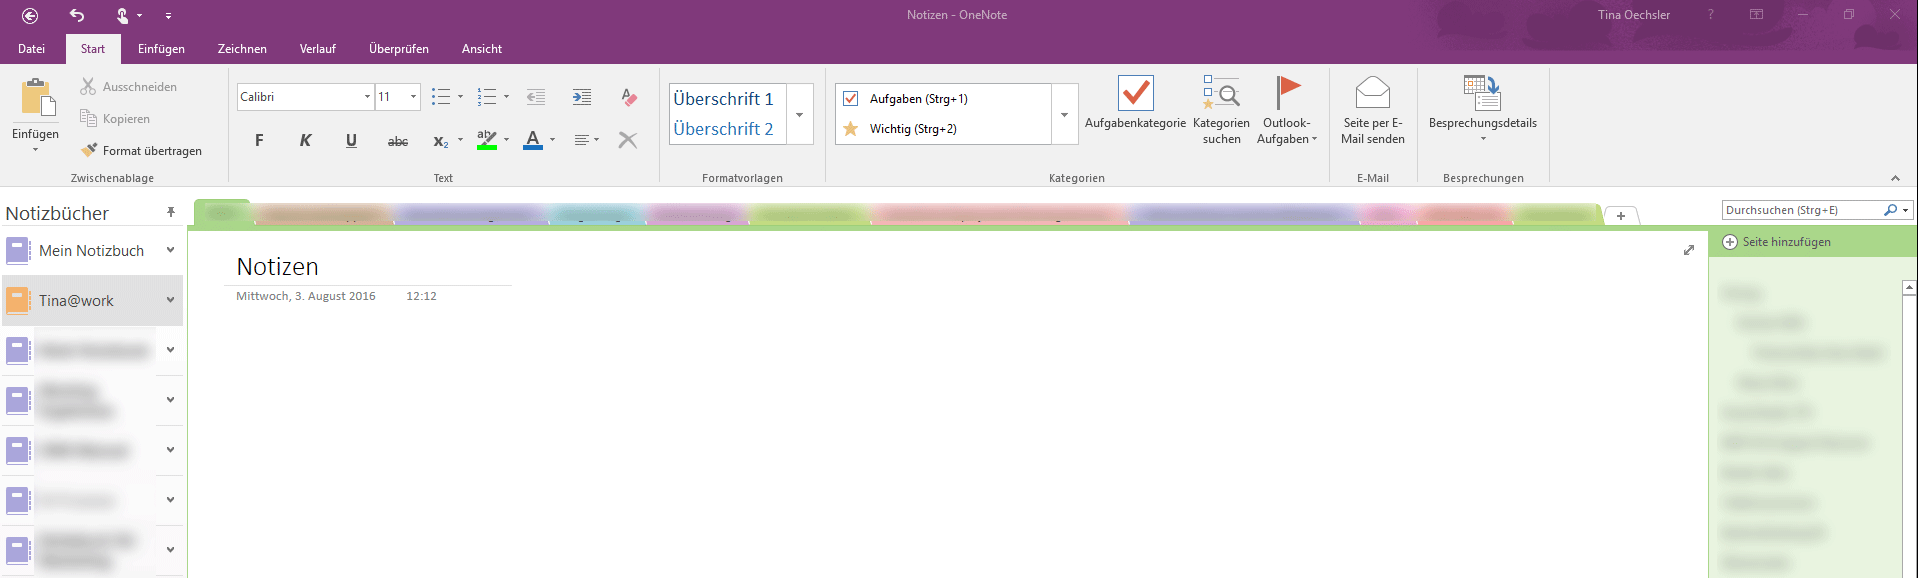The width and height of the screenshot is (1918, 578).
Task: Click in Durchsuchen (Strg+E) search box
Action: (1800, 210)
